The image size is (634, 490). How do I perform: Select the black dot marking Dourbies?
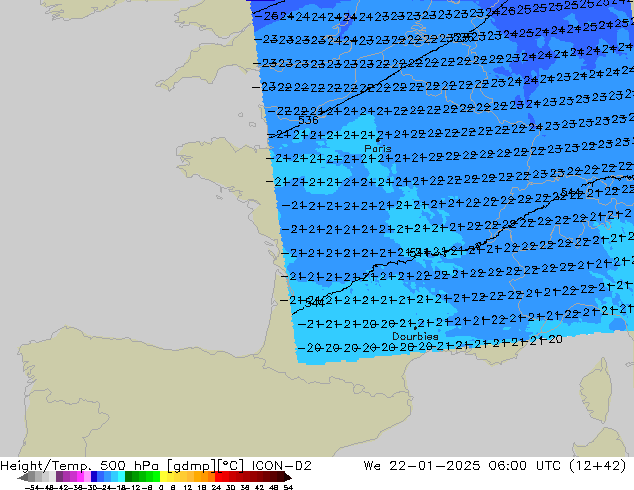(415, 328)
